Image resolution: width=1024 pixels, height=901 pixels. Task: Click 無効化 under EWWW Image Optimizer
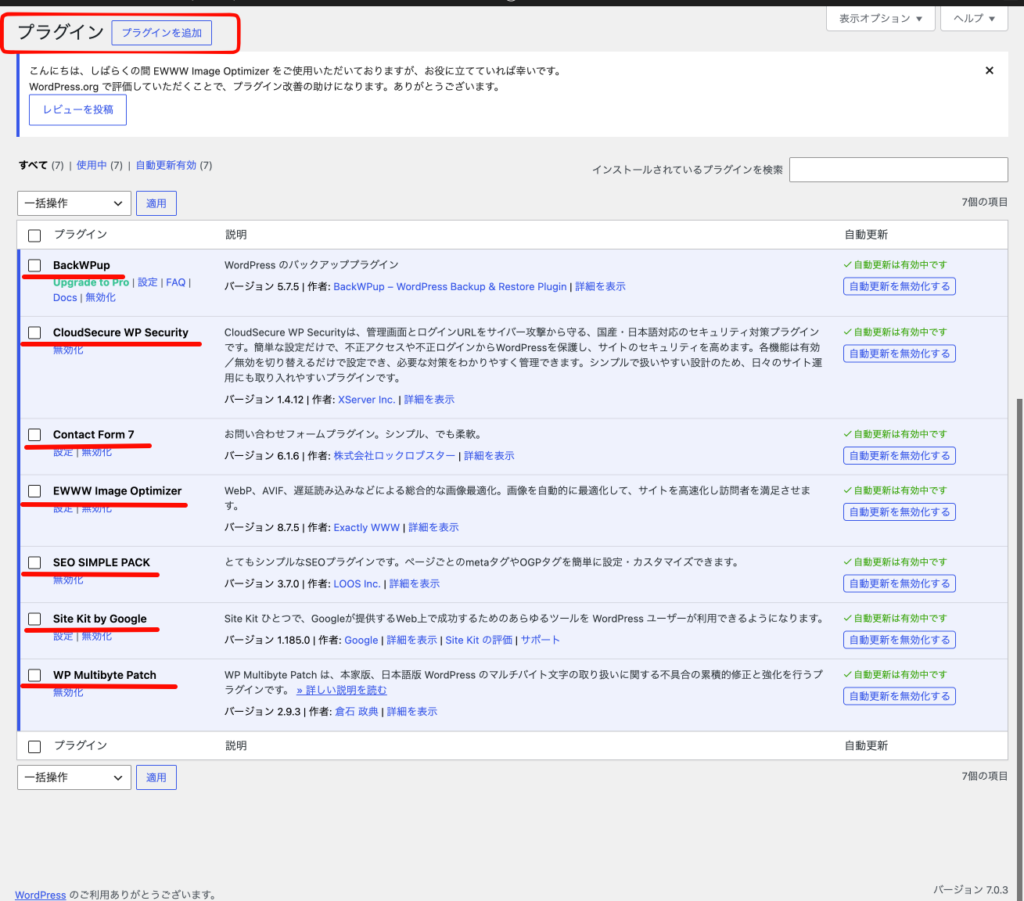[97, 509]
